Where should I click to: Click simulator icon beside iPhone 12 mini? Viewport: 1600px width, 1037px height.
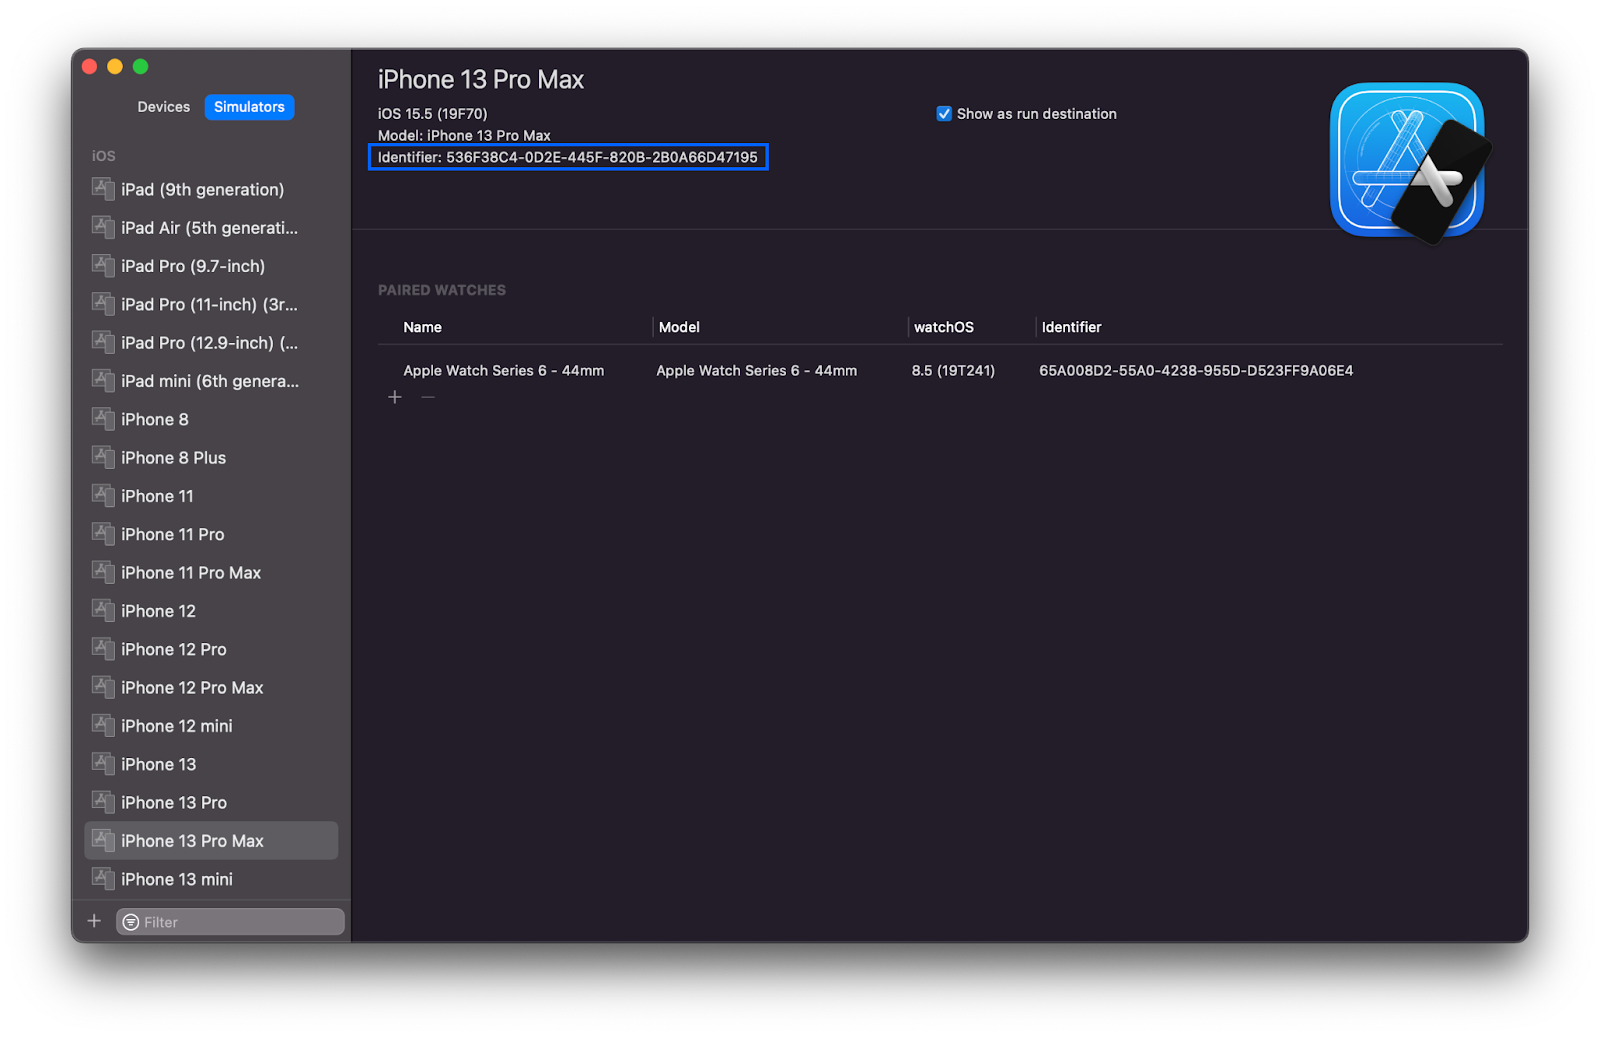[x=103, y=725]
